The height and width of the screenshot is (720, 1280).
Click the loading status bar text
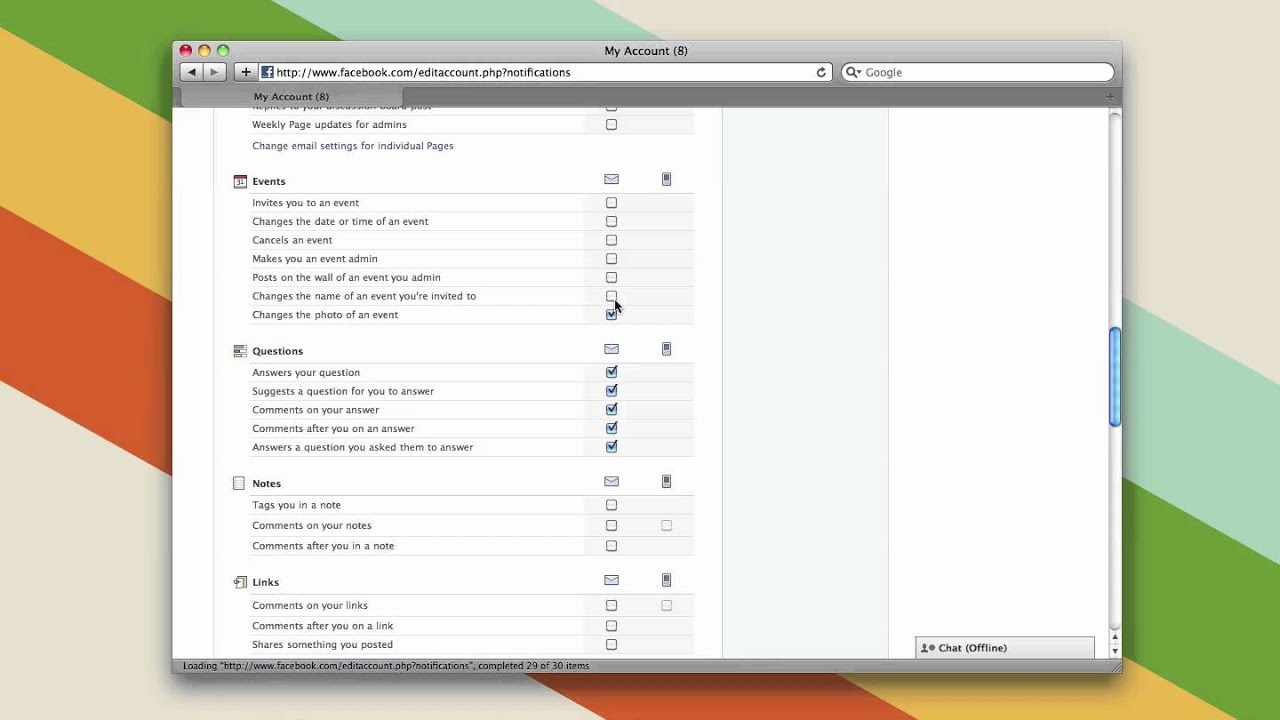coord(386,666)
